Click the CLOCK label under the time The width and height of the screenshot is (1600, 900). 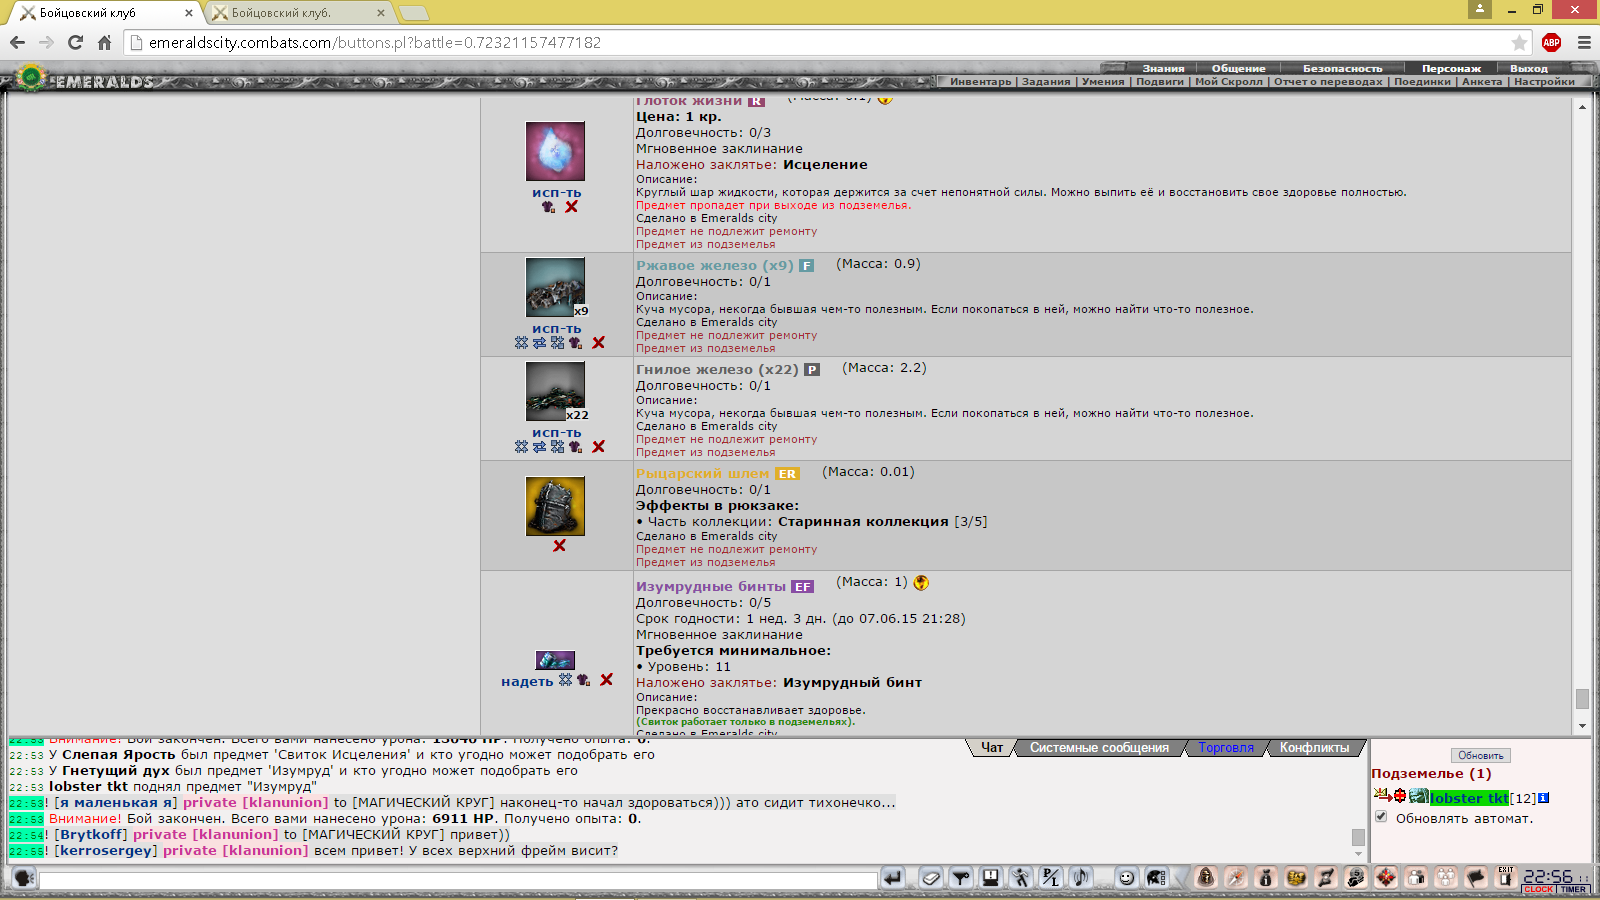(x=1539, y=889)
